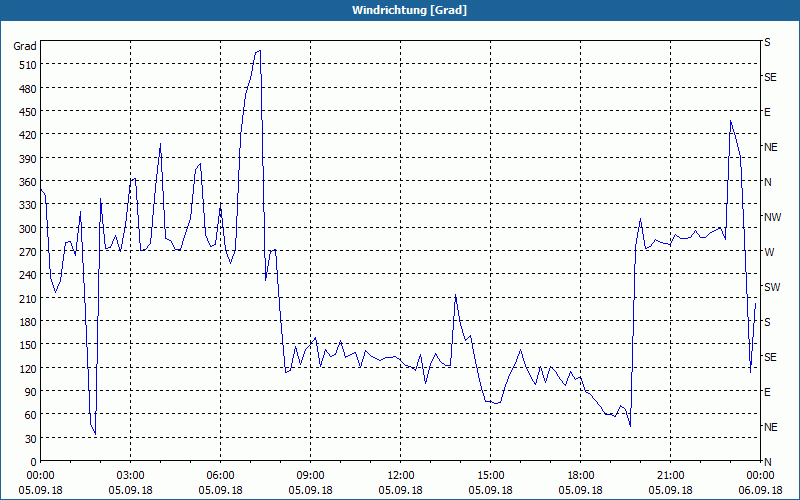Click the SE compass label on the 480 gridline
The image size is (800, 500).
click(x=770, y=77)
